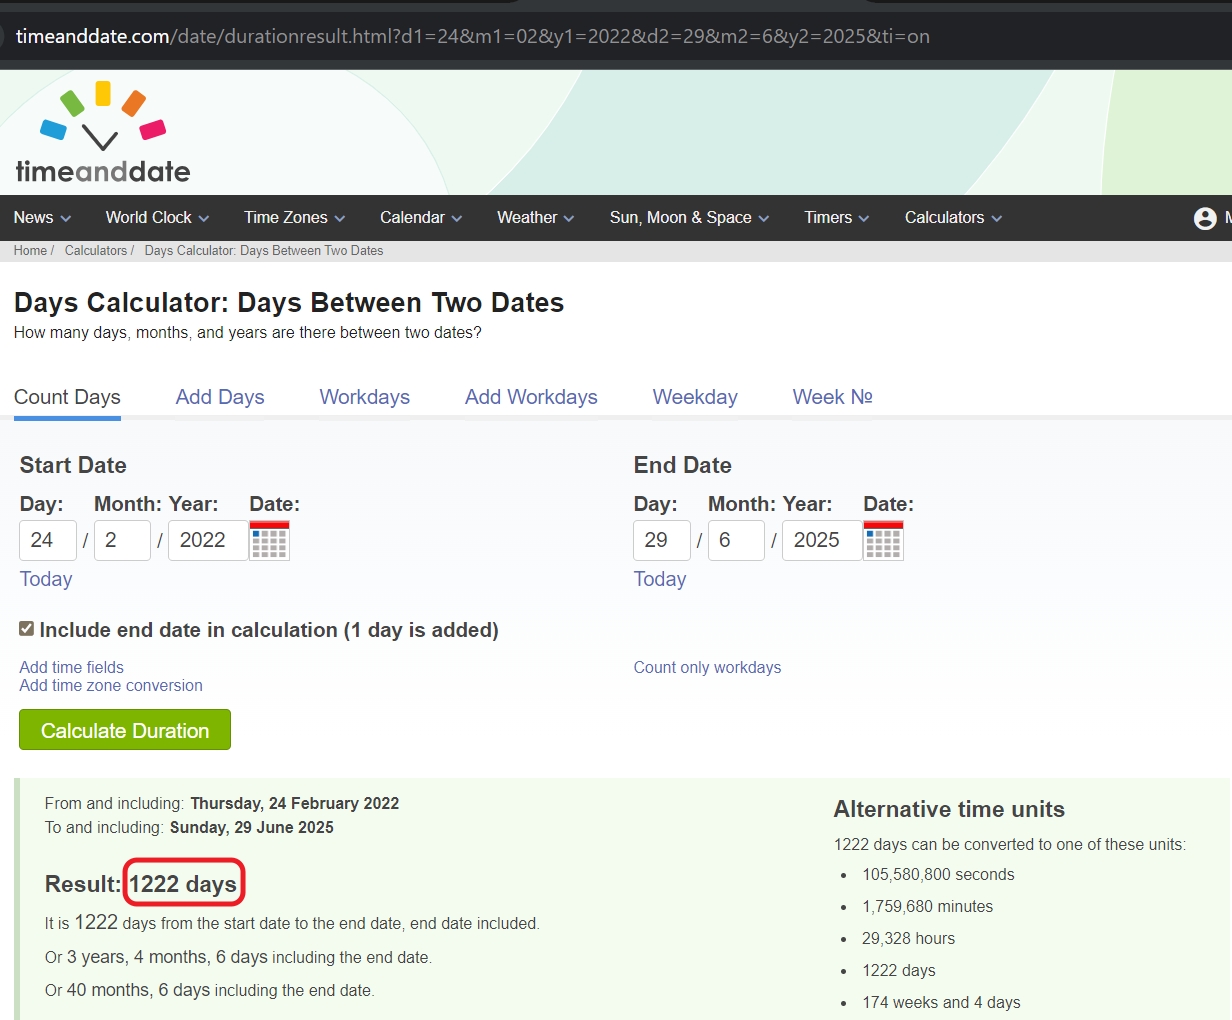
Task: Click 'Sunday, 29 June 2025' text
Action: click(252, 827)
